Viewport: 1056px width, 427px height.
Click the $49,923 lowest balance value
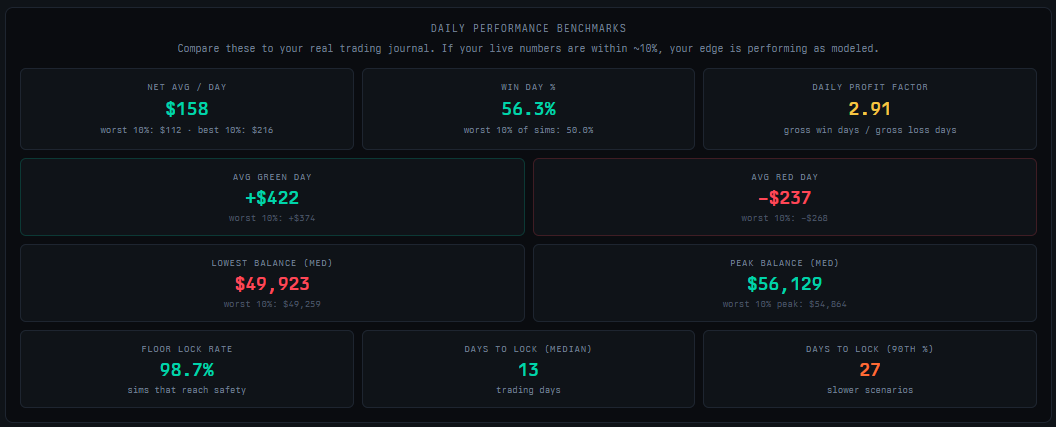click(272, 284)
